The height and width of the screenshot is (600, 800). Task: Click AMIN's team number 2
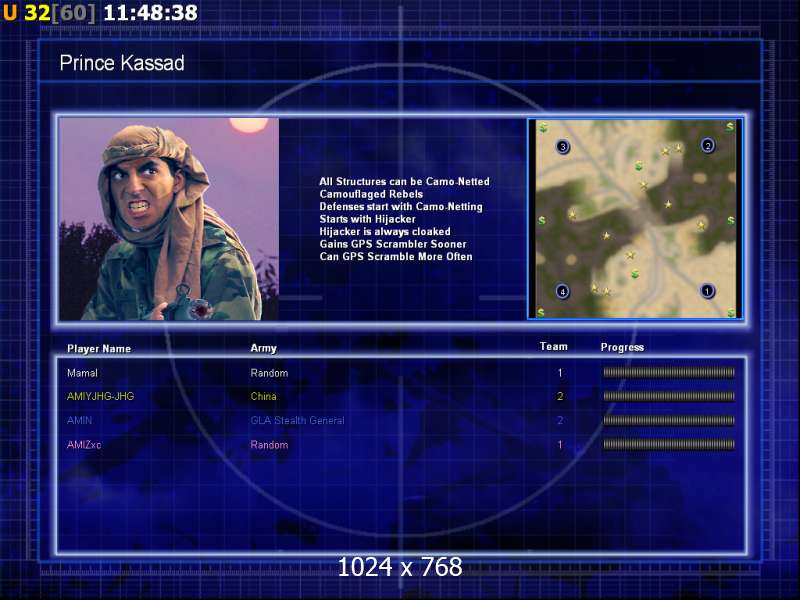(x=560, y=420)
